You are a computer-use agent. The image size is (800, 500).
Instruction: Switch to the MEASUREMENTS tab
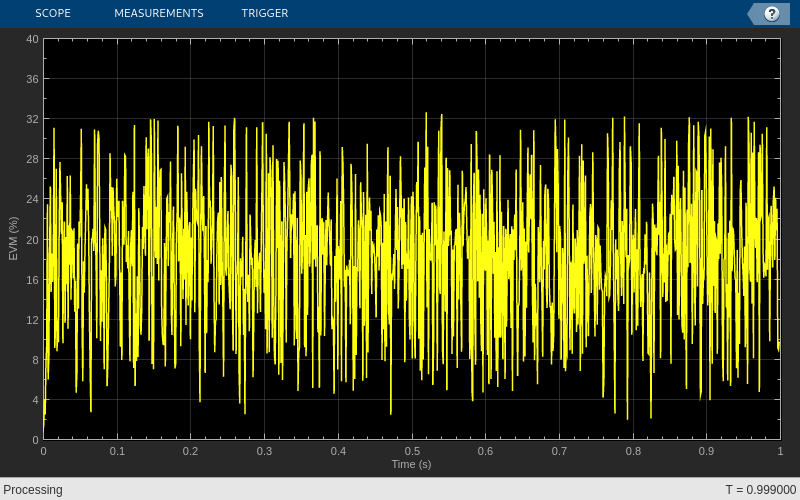159,13
